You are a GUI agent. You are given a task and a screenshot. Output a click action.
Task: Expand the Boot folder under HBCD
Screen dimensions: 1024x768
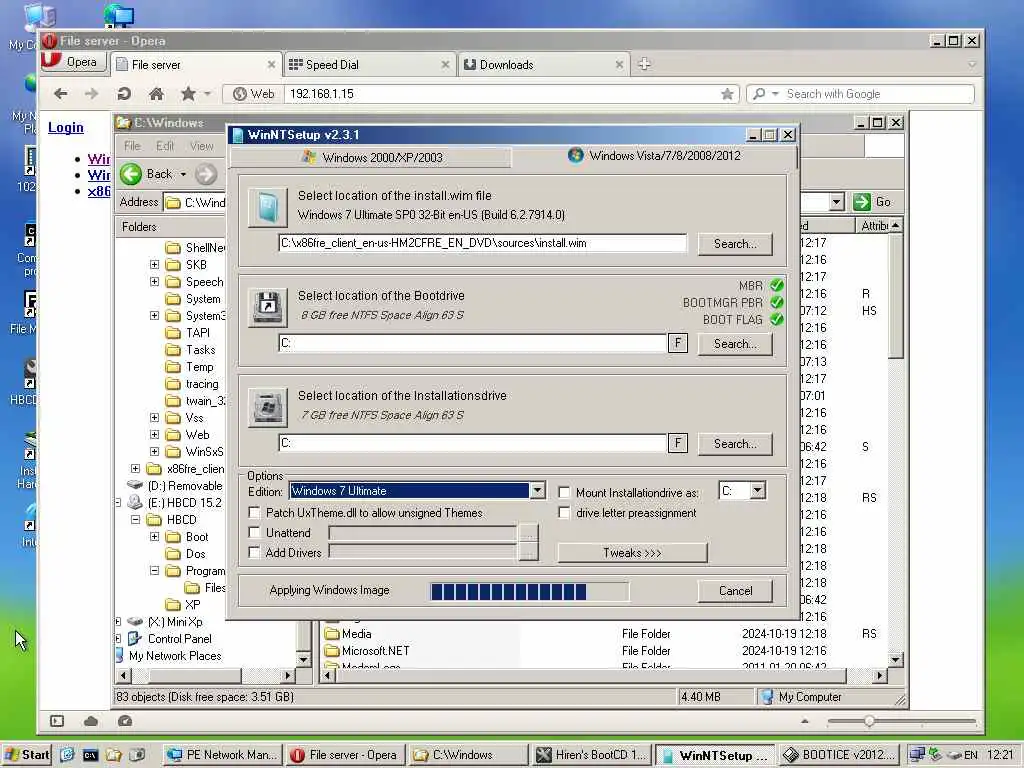(x=154, y=537)
